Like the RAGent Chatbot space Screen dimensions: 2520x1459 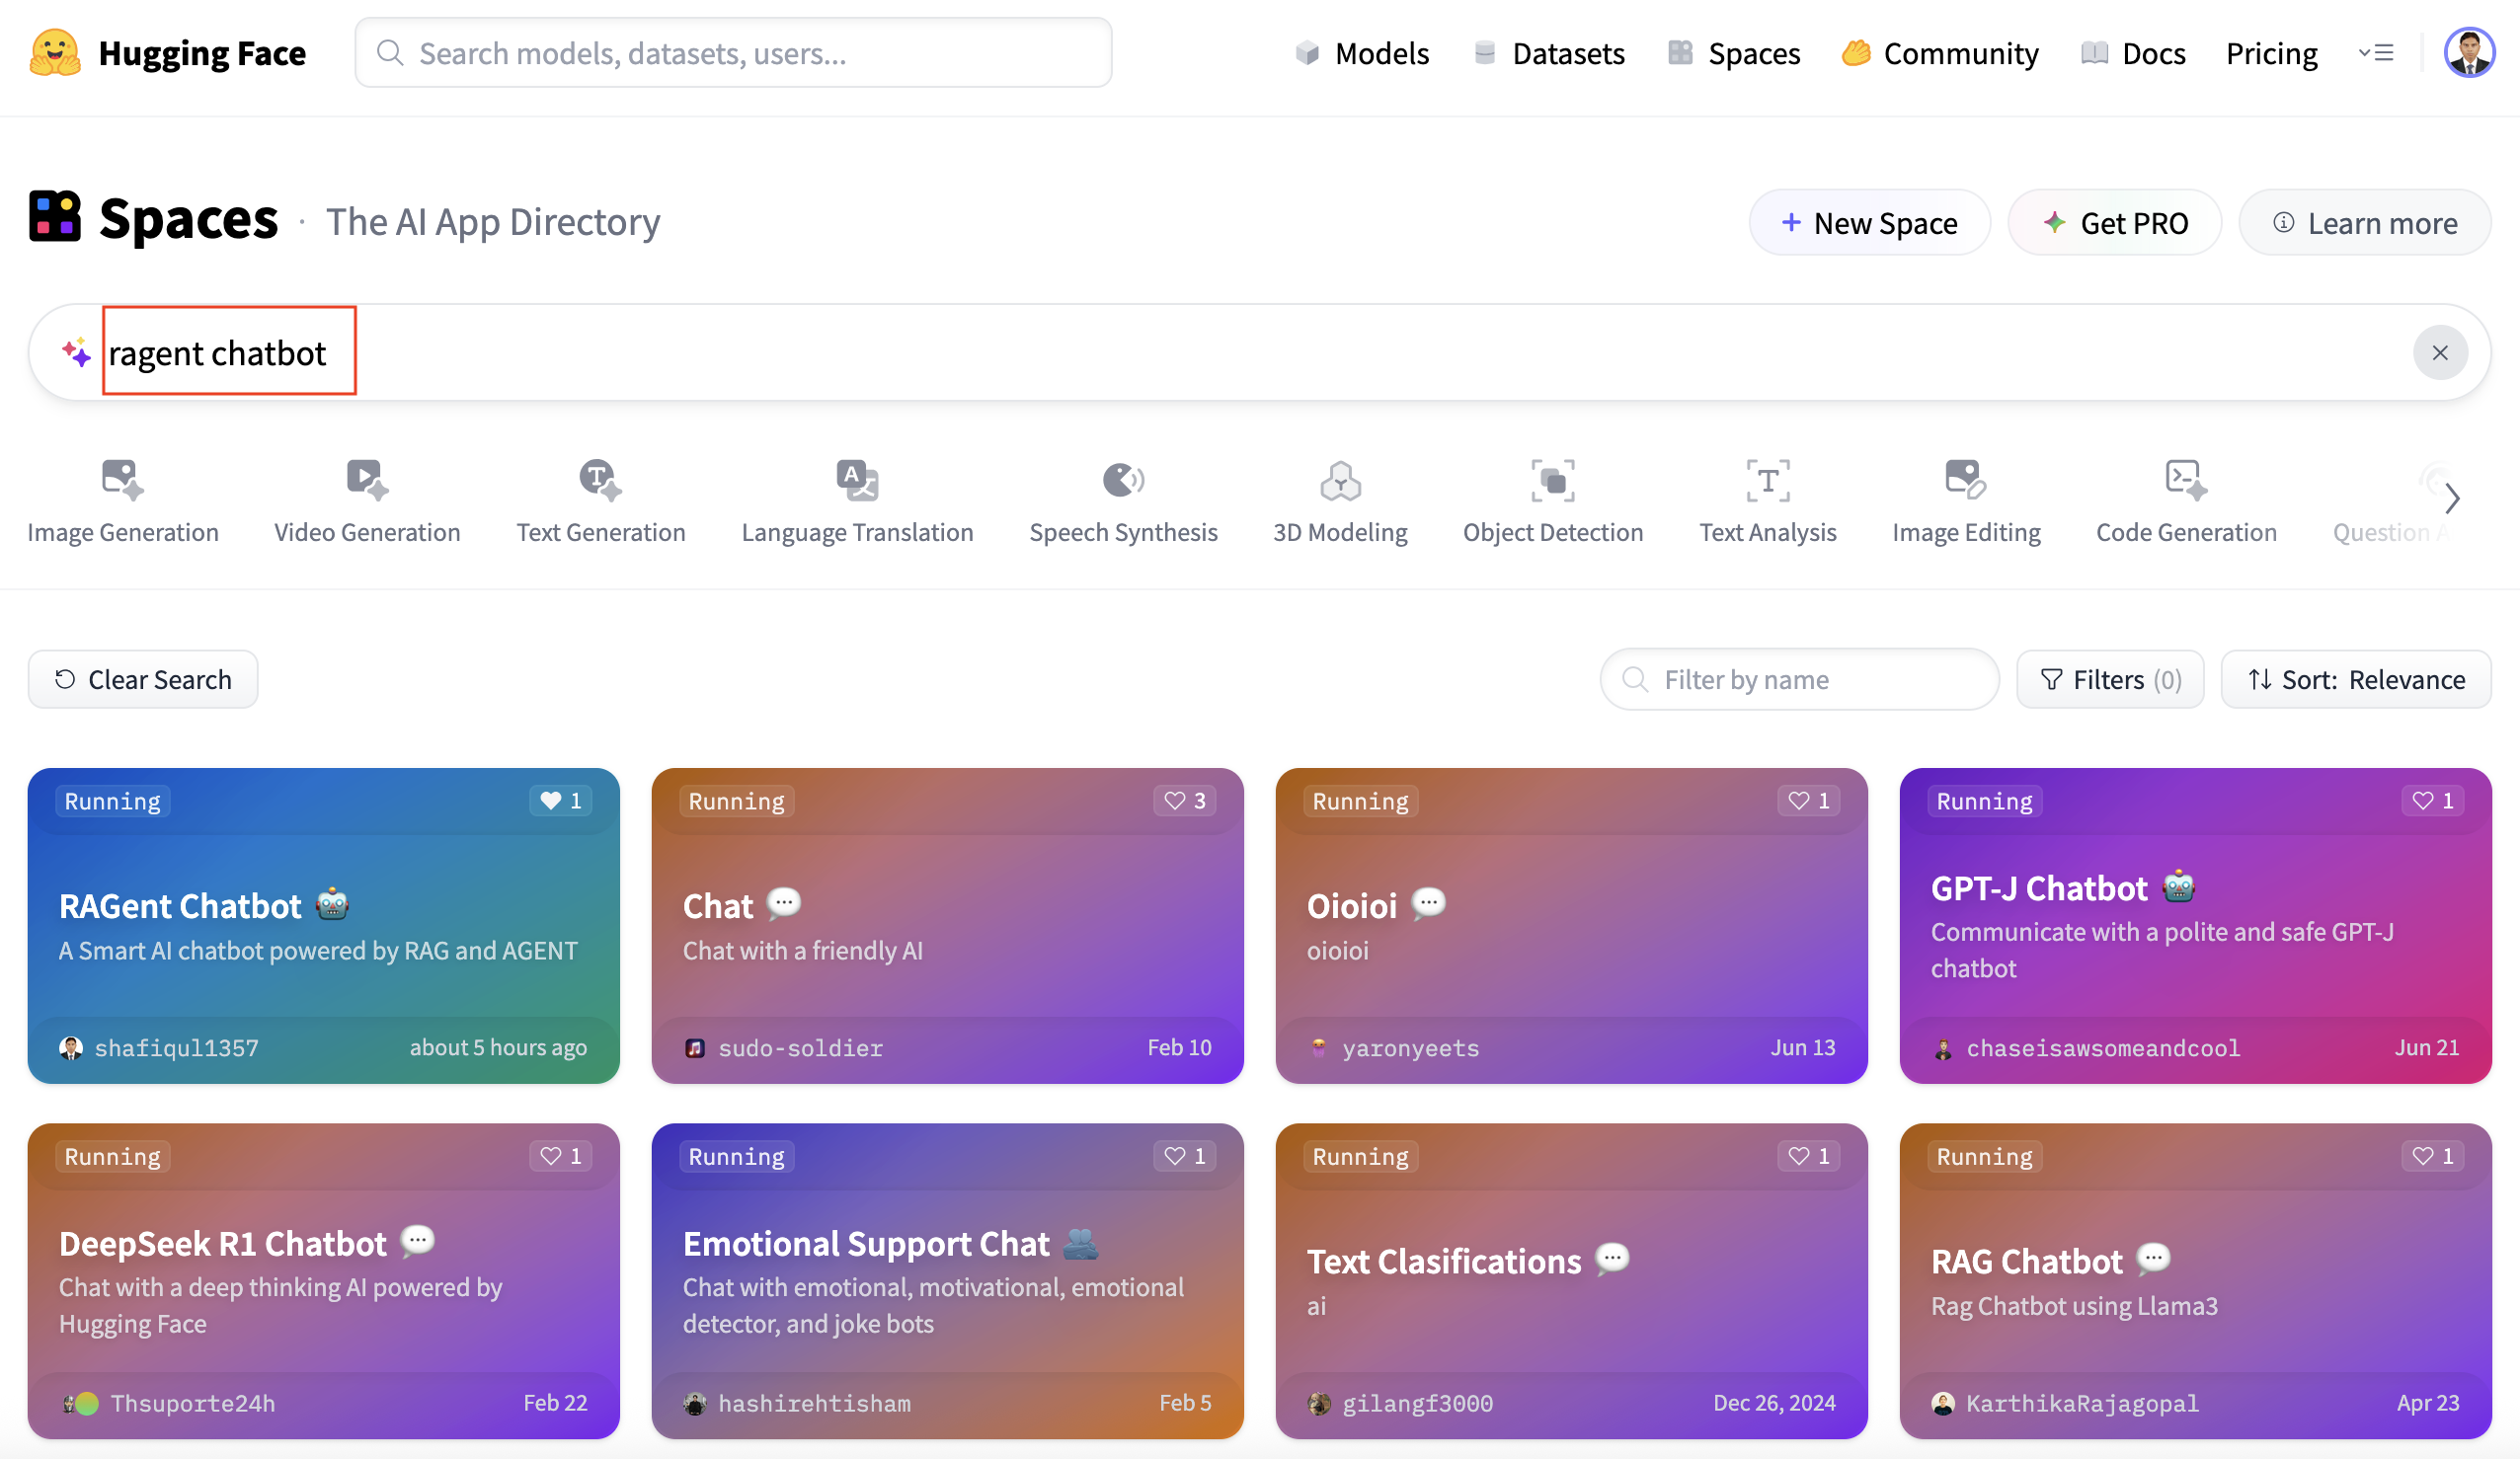pyautogui.click(x=561, y=800)
